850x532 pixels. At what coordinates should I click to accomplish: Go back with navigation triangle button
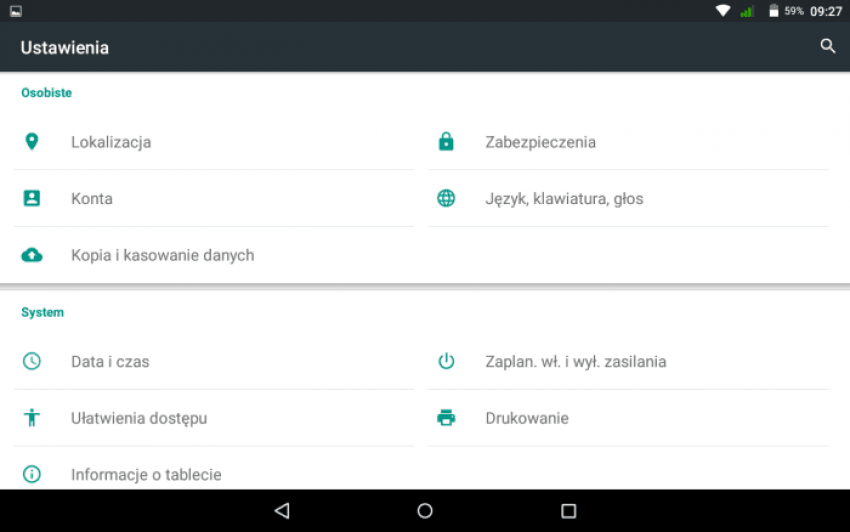click(x=282, y=510)
